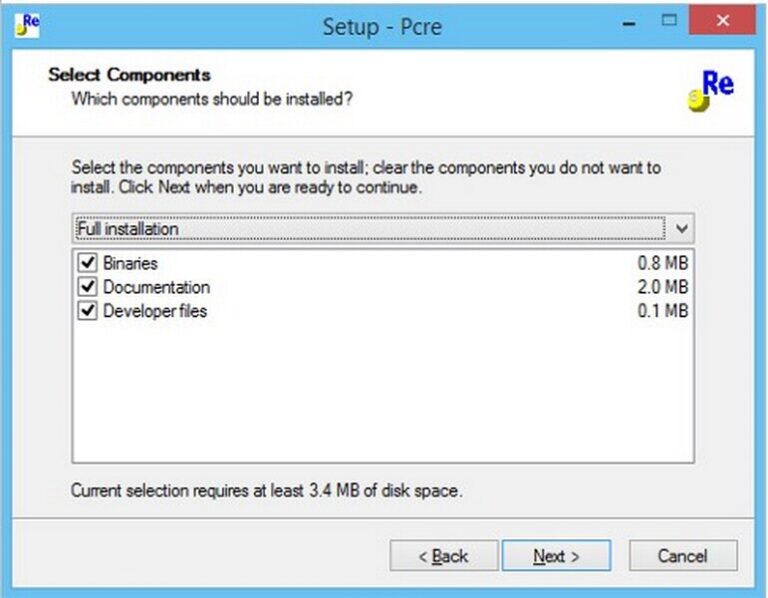768x598 pixels.
Task: Uncheck the Binaries checkbox
Action: 87,263
